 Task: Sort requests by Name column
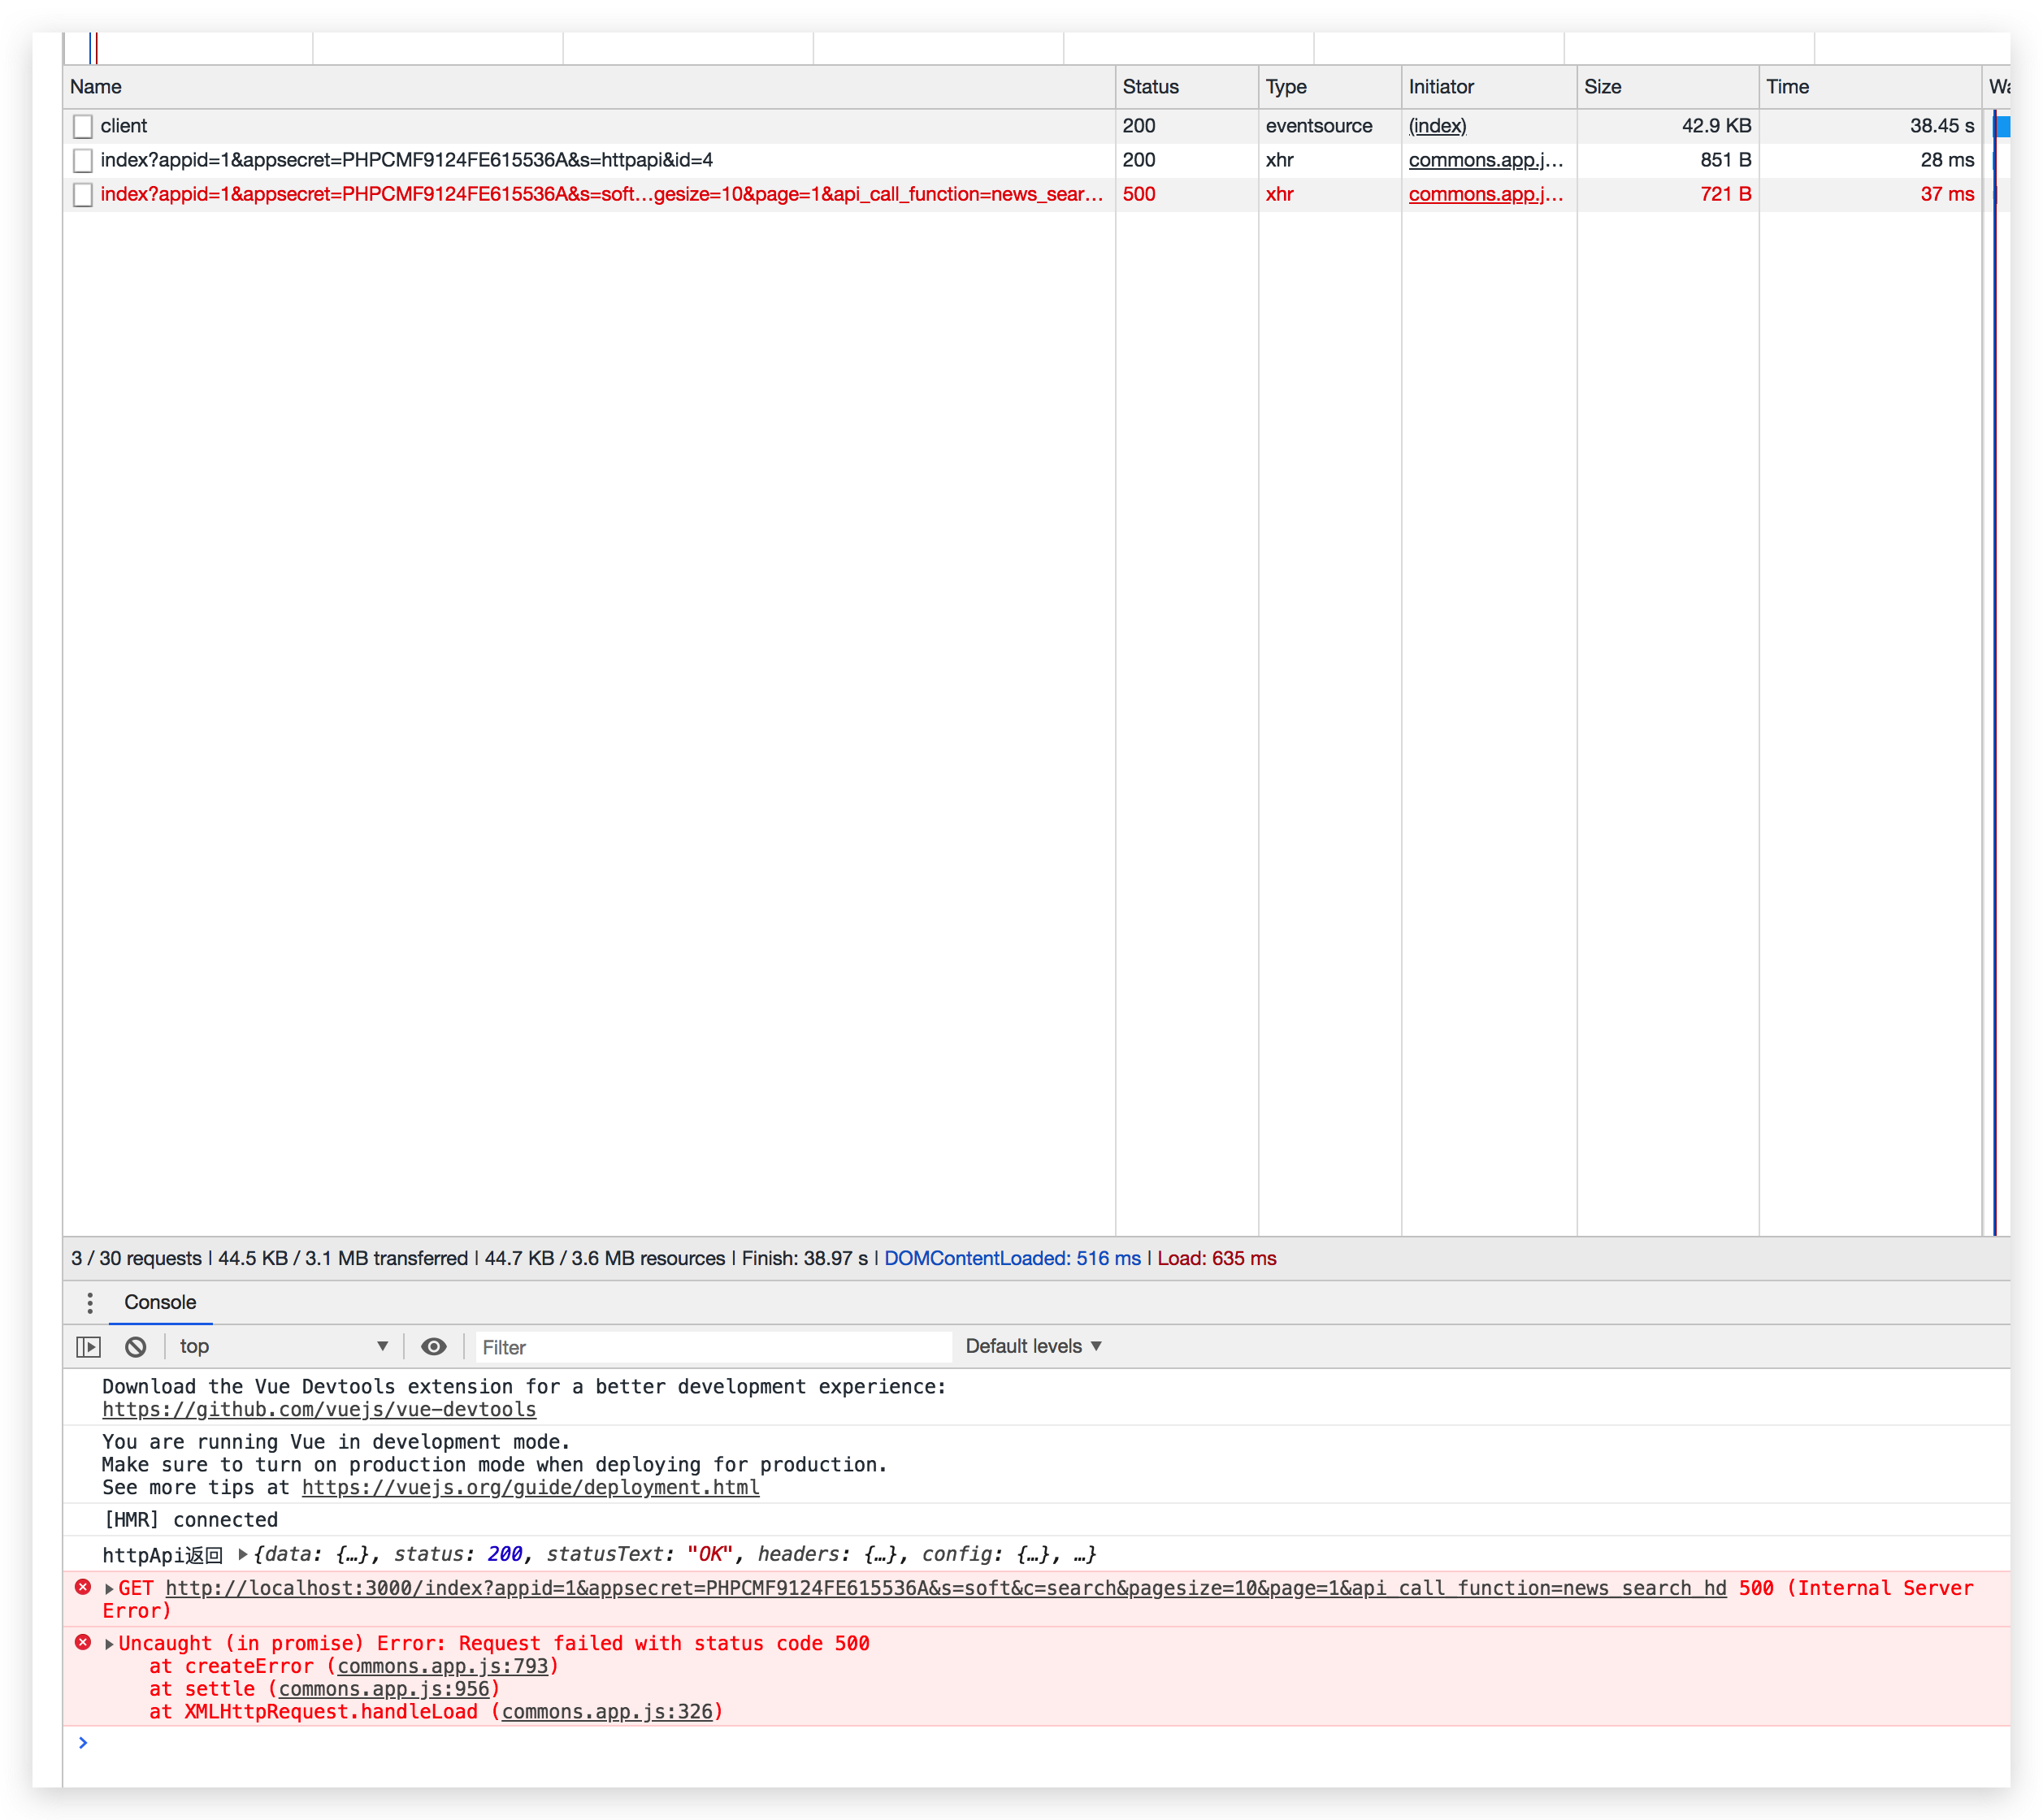(589, 87)
